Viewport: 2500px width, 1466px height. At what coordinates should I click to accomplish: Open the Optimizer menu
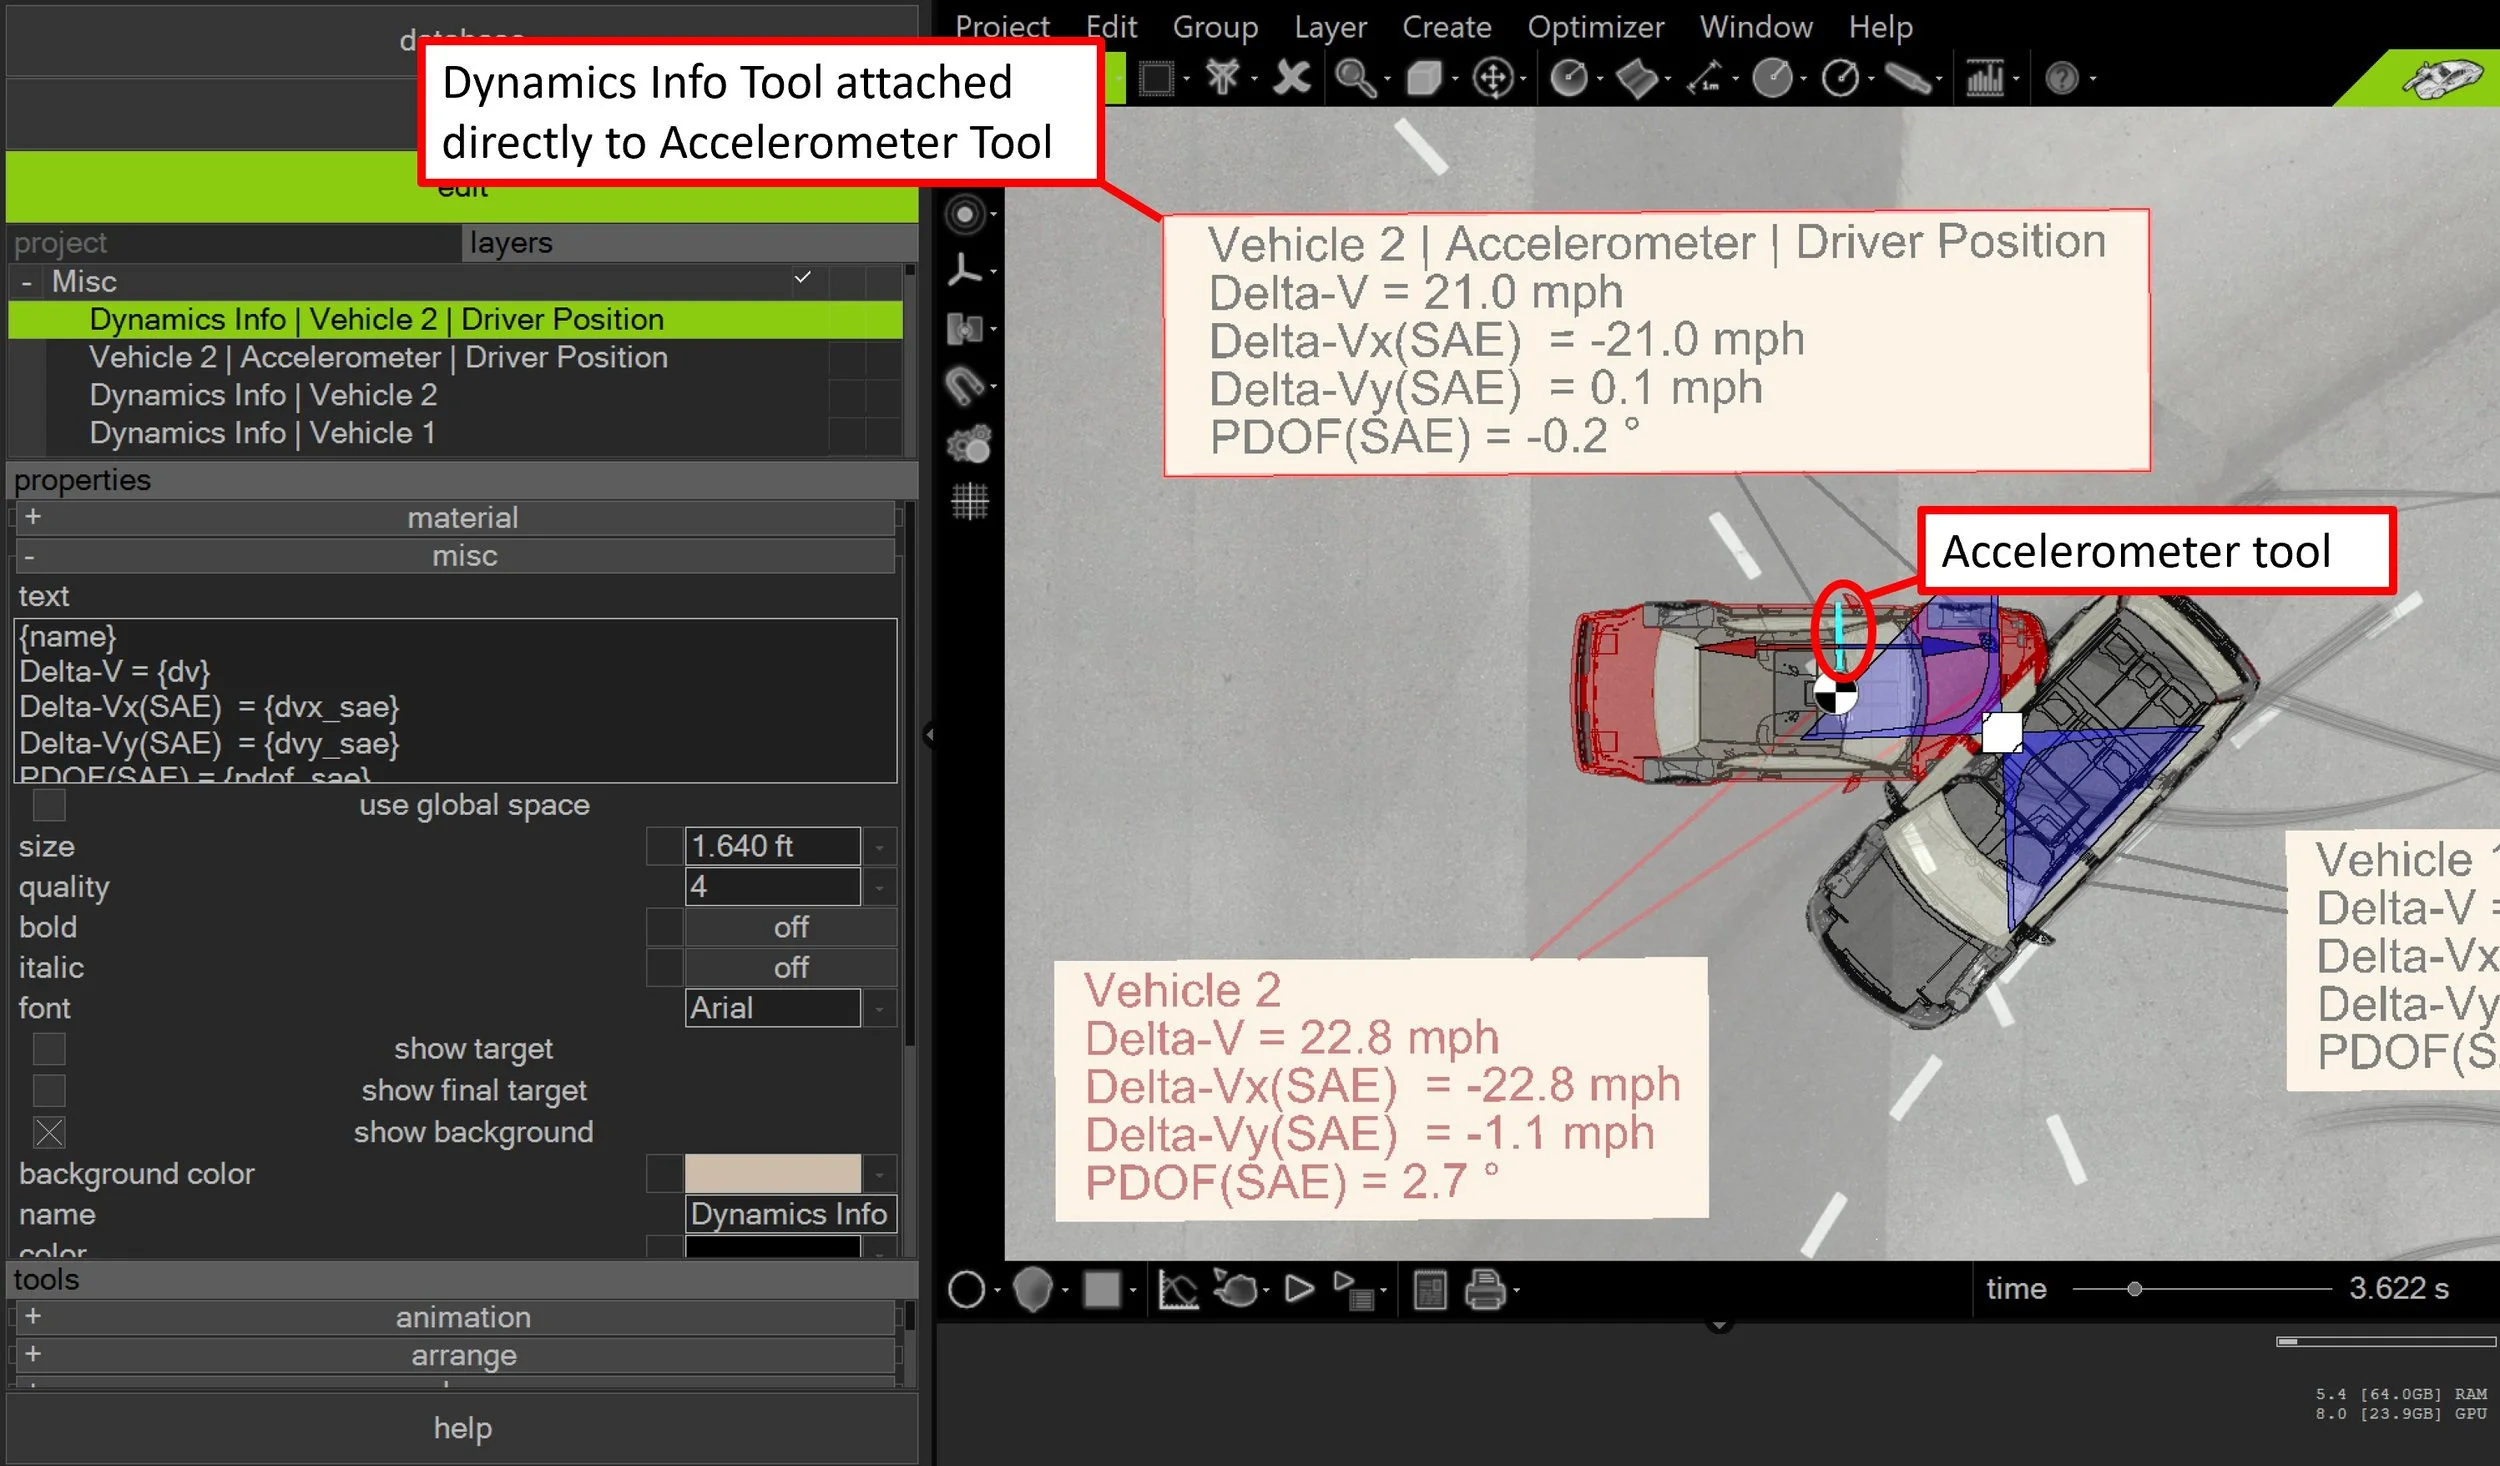click(x=1595, y=27)
